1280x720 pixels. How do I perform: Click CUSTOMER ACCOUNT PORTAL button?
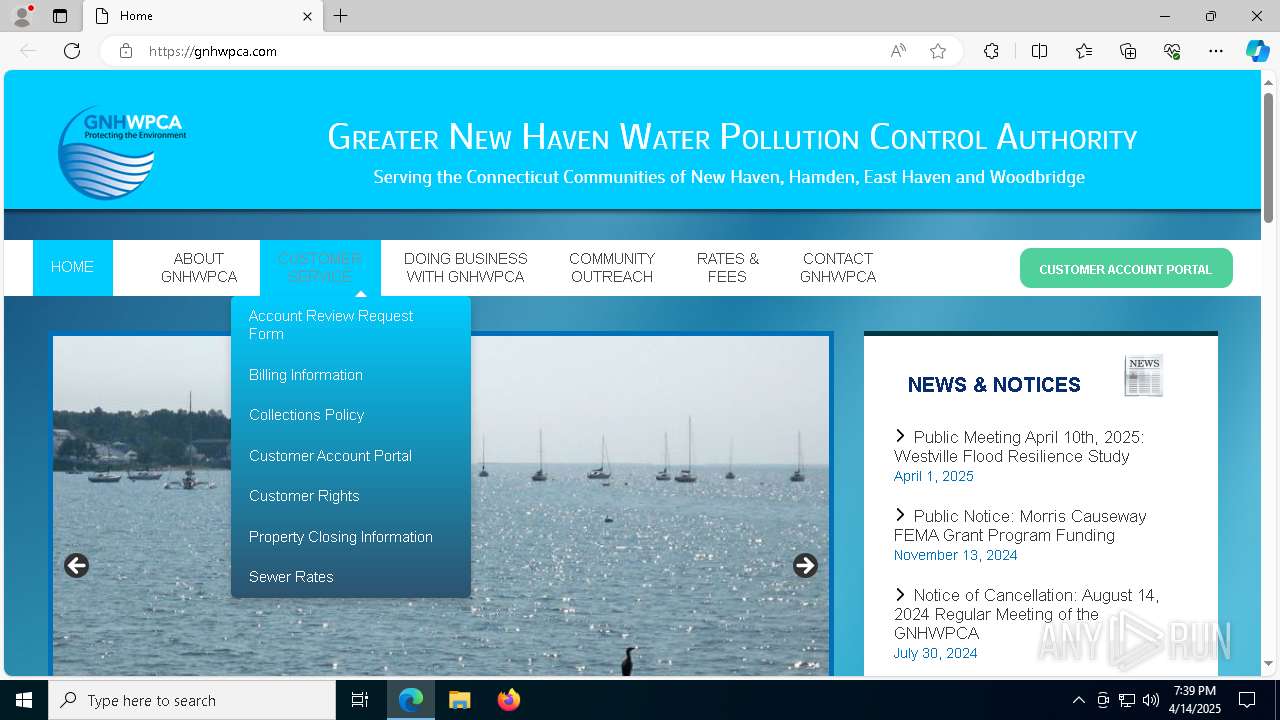[1126, 269]
